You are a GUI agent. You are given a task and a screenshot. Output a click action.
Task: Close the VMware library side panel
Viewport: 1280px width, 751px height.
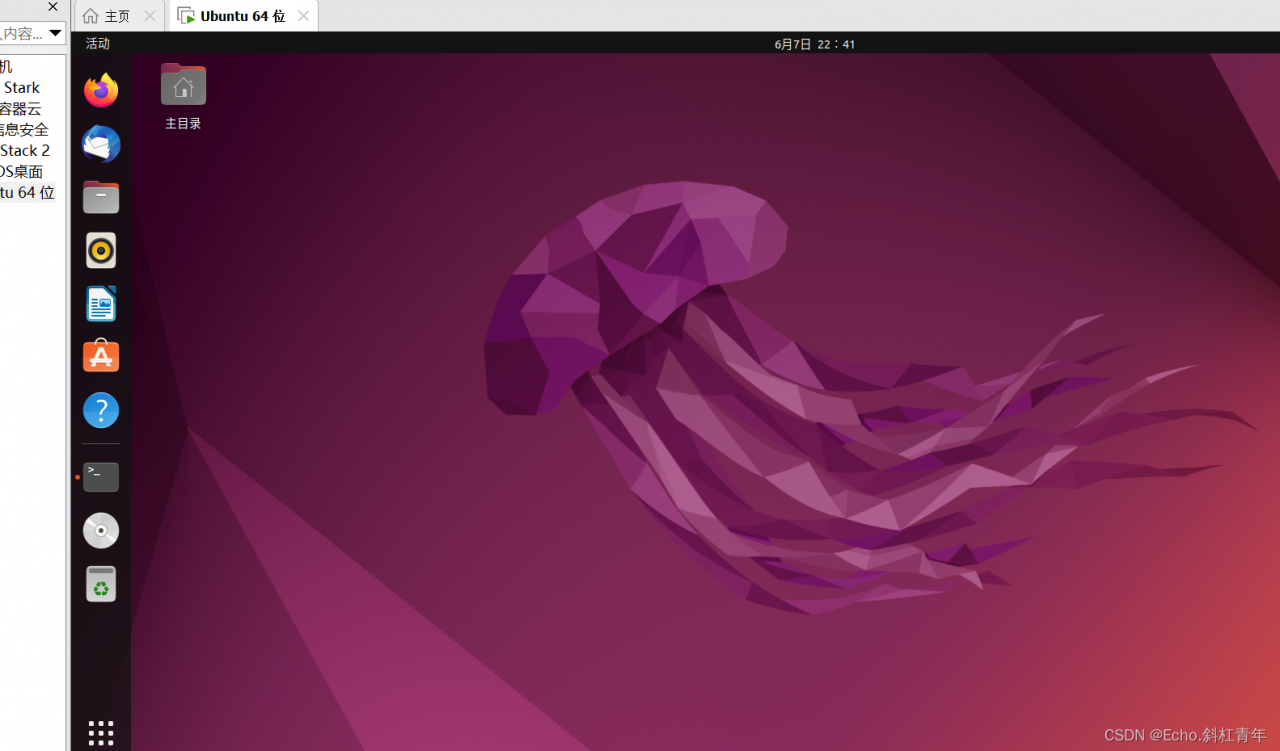coord(53,7)
